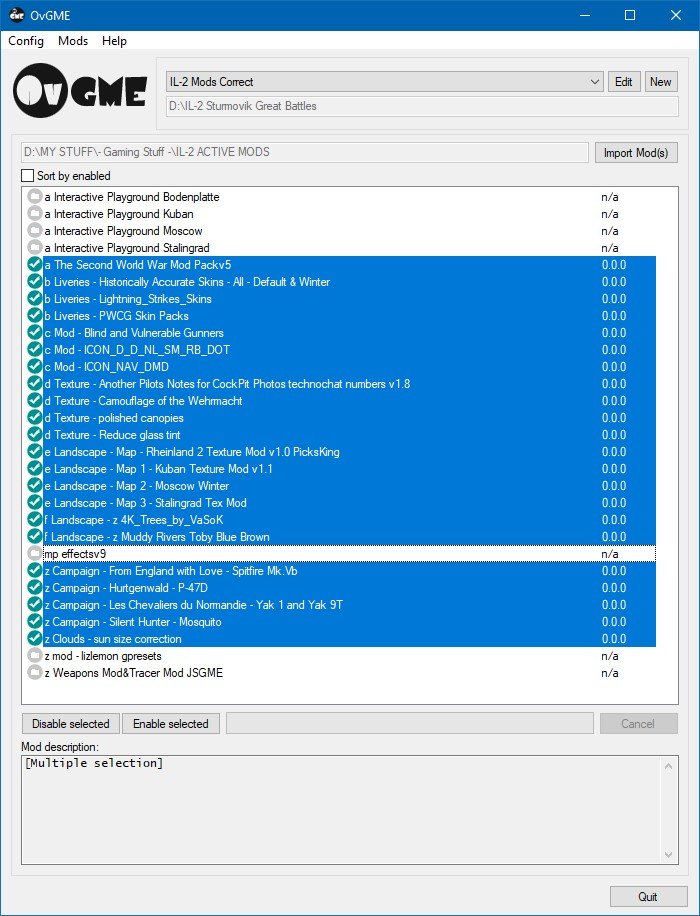Click the game path field D:\IL-2 Sturmovik Great Battles
This screenshot has width=700, height=916.
tap(422, 106)
